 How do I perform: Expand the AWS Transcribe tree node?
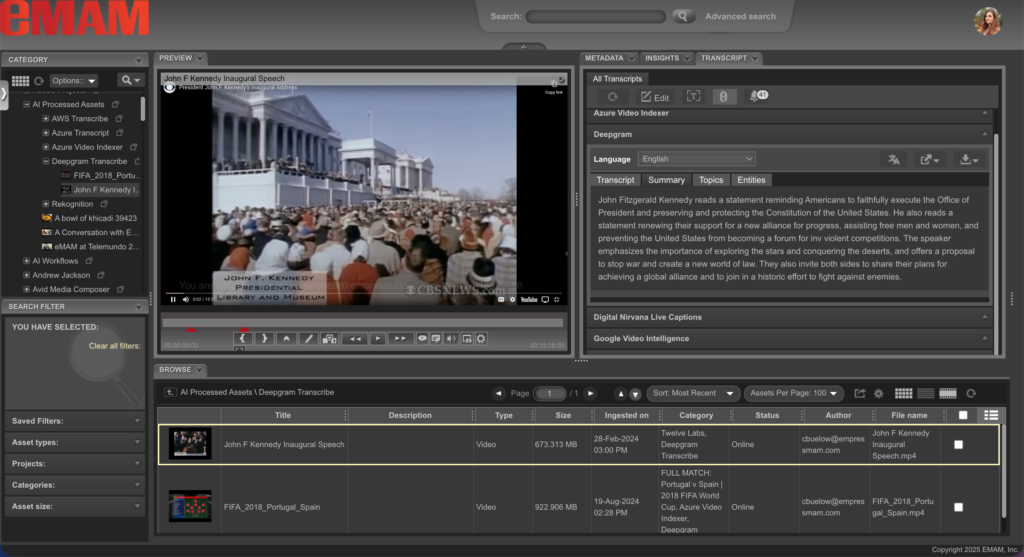click(x=46, y=119)
